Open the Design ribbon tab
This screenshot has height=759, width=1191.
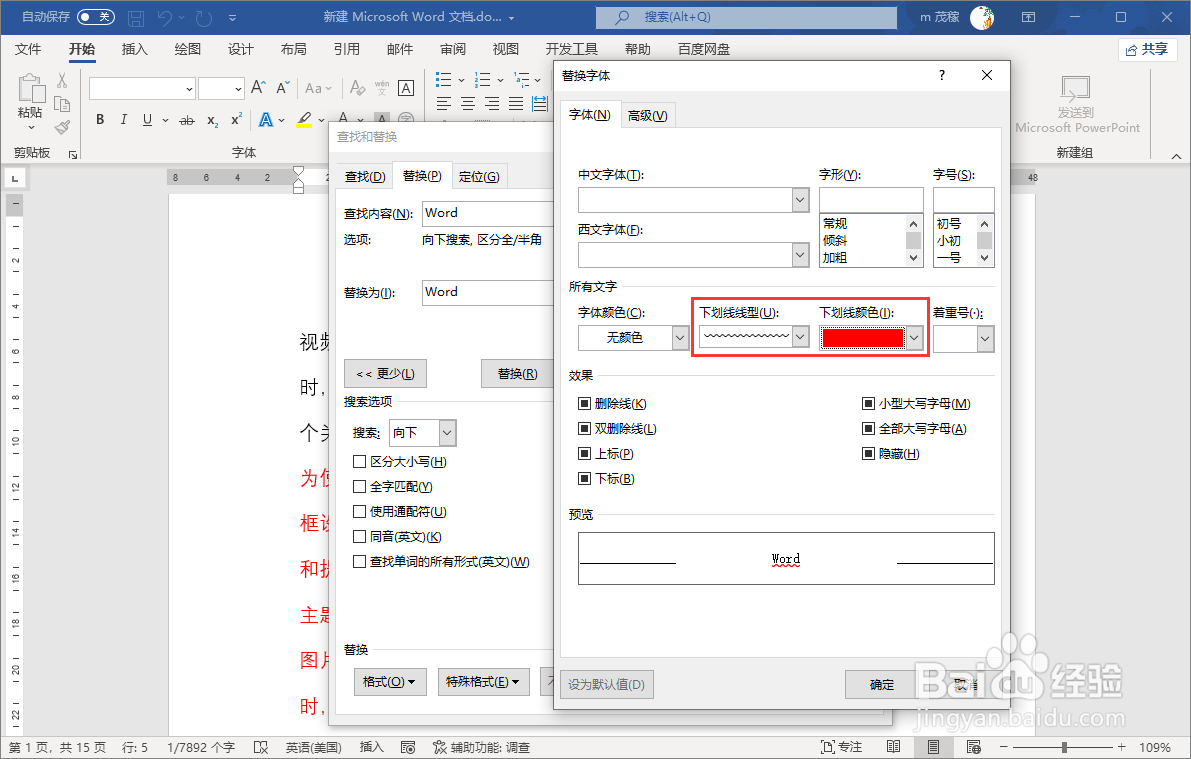(x=241, y=49)
